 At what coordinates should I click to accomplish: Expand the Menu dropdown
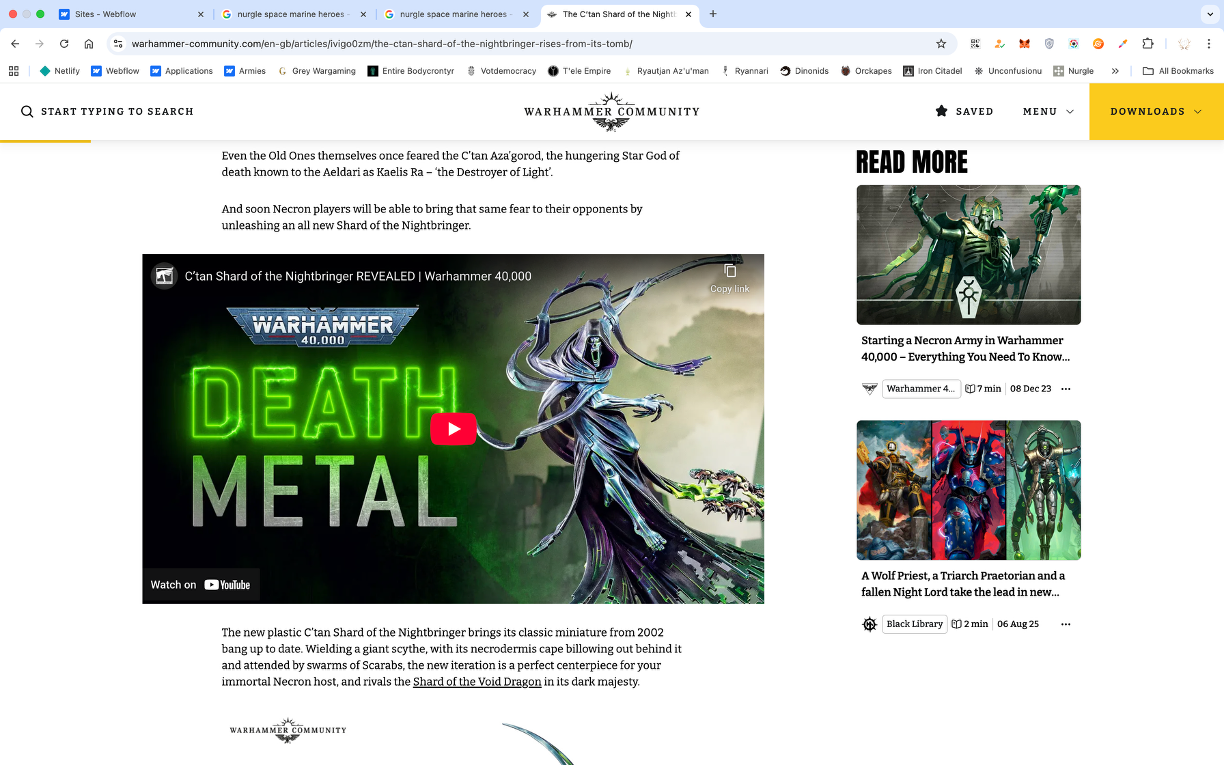coord(1048,112)
